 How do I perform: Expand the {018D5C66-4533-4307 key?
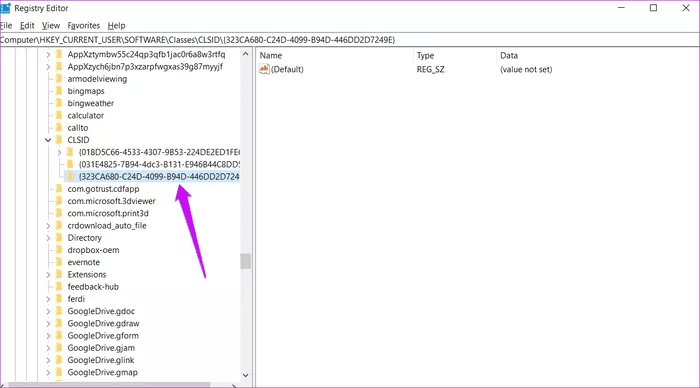coord(59,152)
